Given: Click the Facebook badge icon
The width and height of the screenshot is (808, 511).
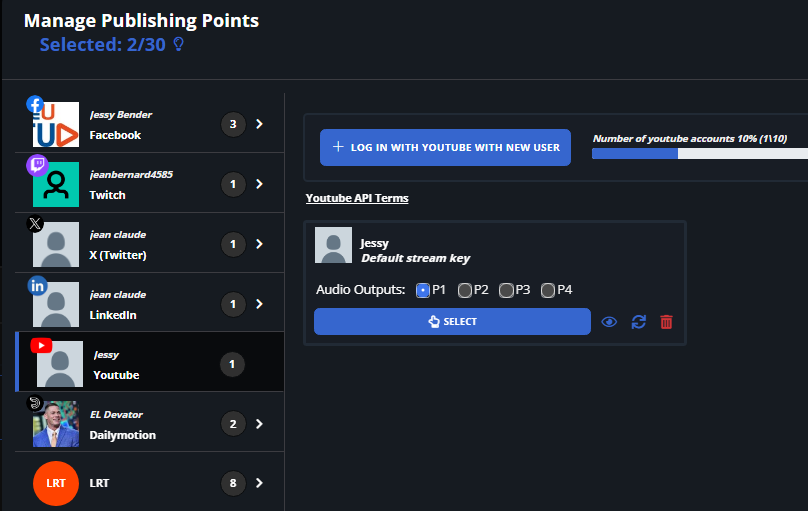Looking at the screenshot, I should pos(35,105).
